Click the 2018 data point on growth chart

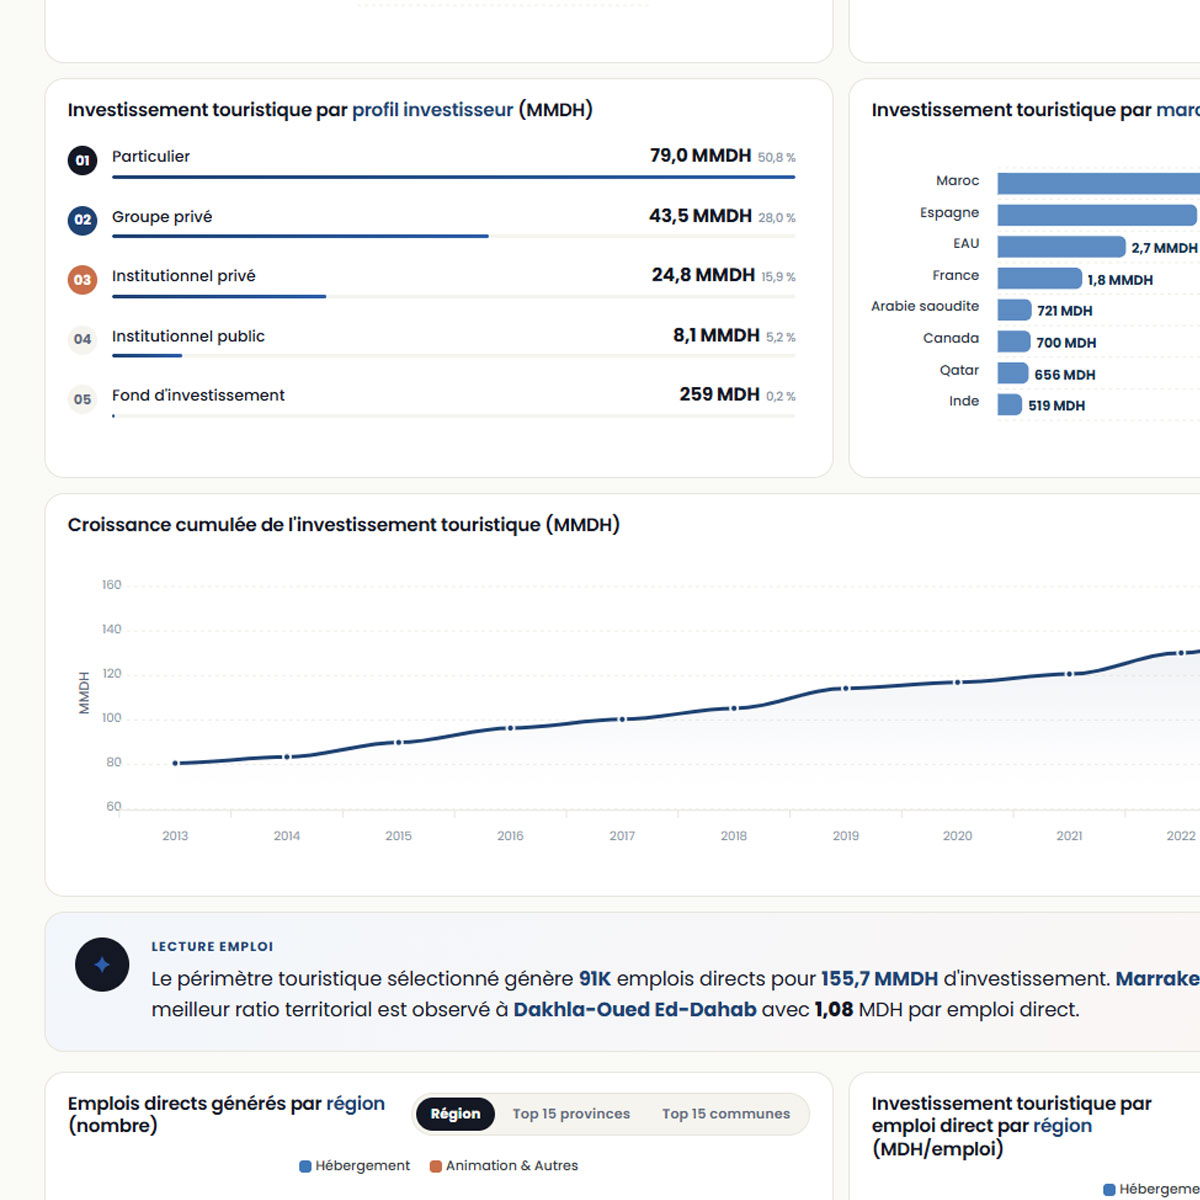(x=734, y=708)
